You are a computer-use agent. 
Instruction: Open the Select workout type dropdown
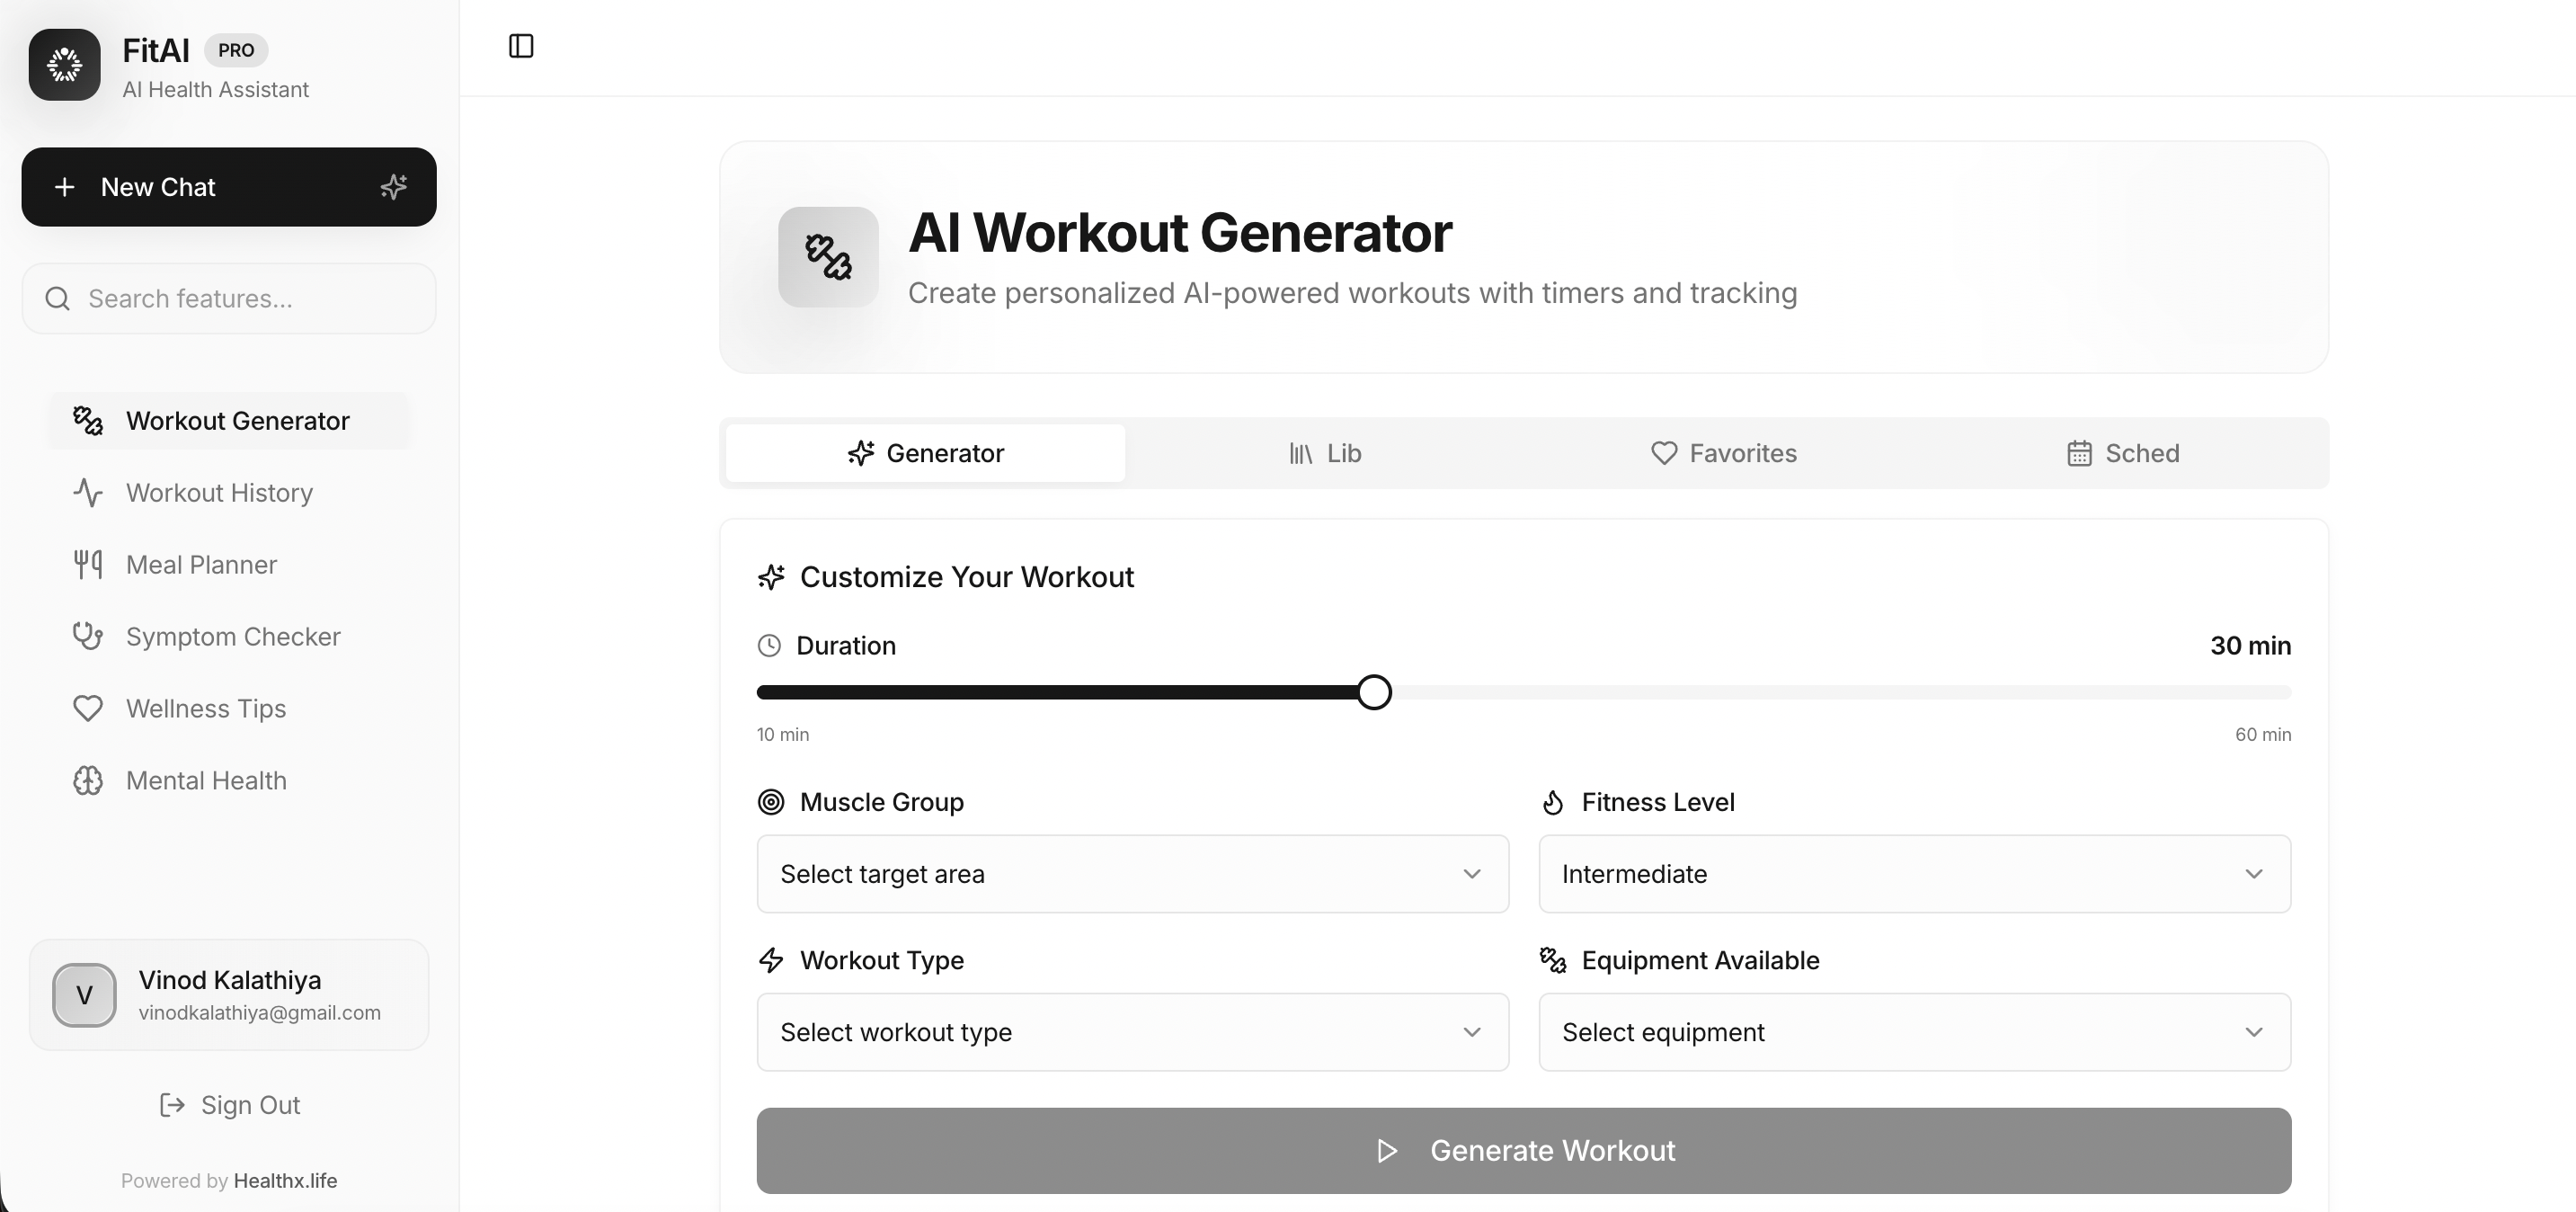[x=1132, y=1031]
